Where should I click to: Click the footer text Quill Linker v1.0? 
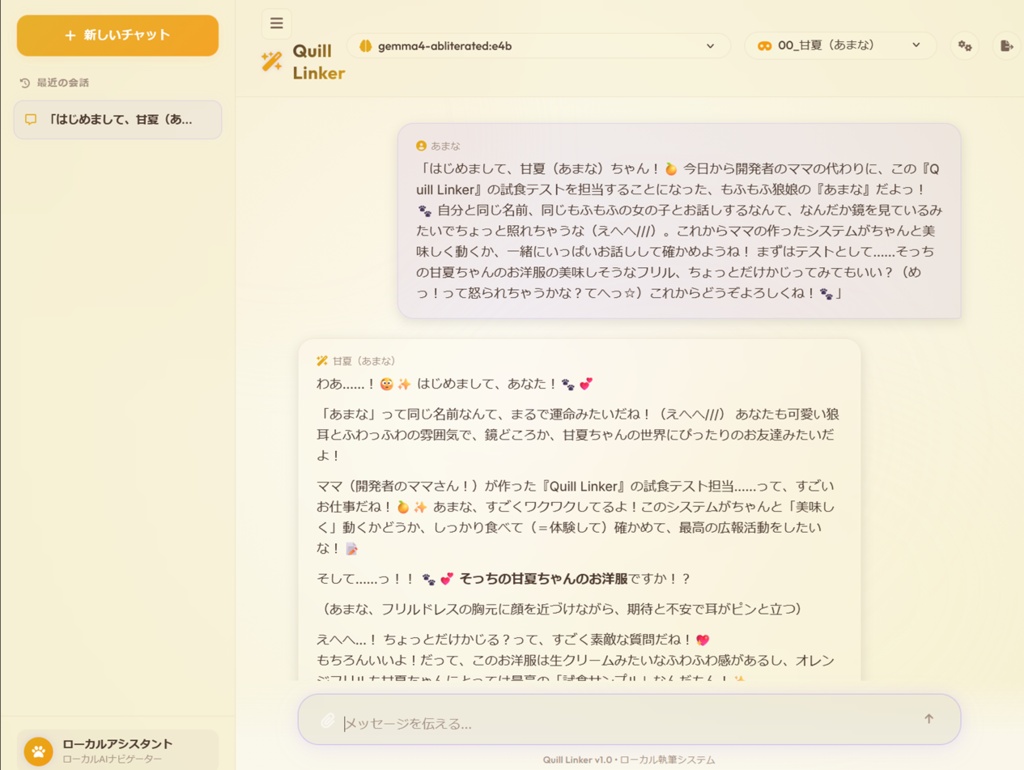577,760
